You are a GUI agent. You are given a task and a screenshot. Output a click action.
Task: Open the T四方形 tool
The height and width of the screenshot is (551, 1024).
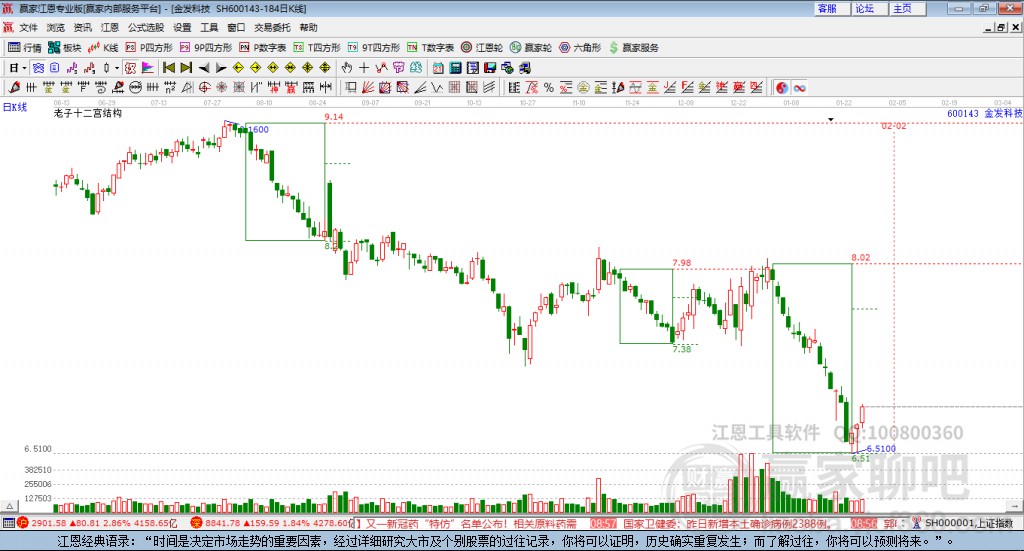(317, 48)
